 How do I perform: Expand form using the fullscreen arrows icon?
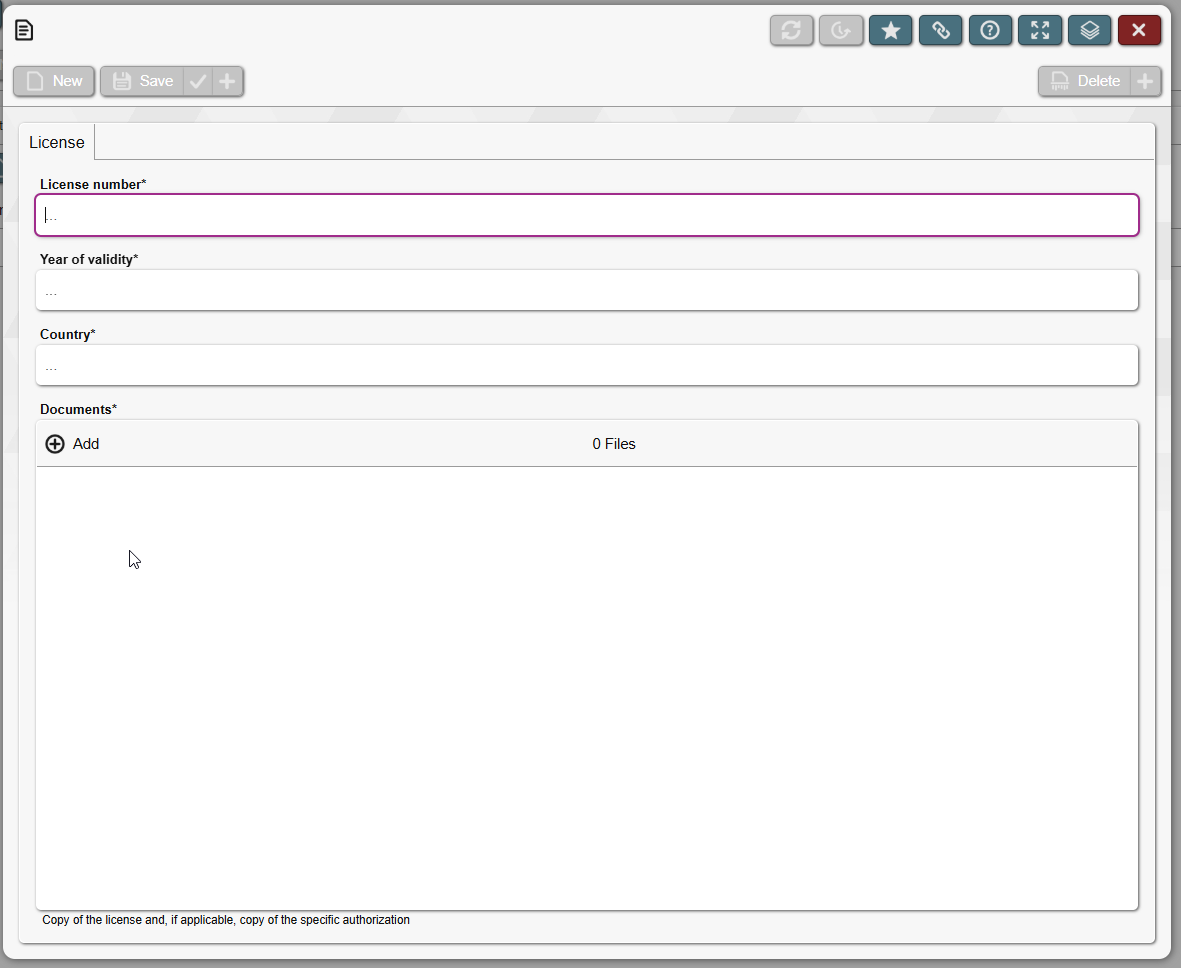[x=1040, y=31]
